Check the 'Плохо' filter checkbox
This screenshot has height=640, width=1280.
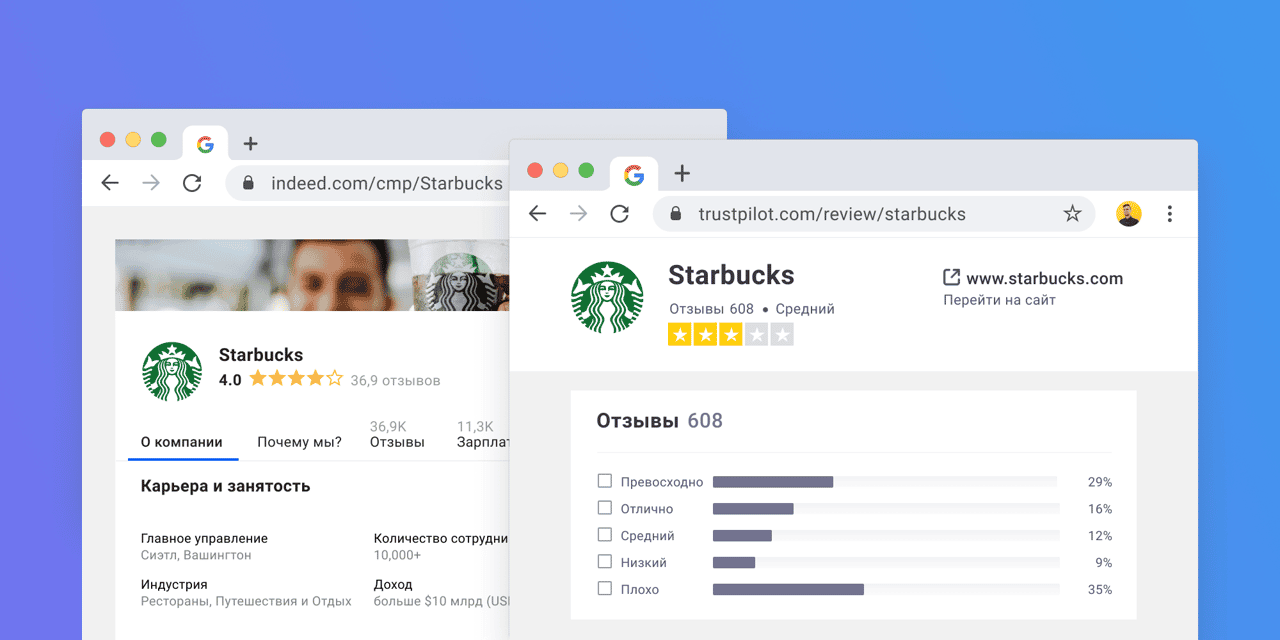[604, 589]
